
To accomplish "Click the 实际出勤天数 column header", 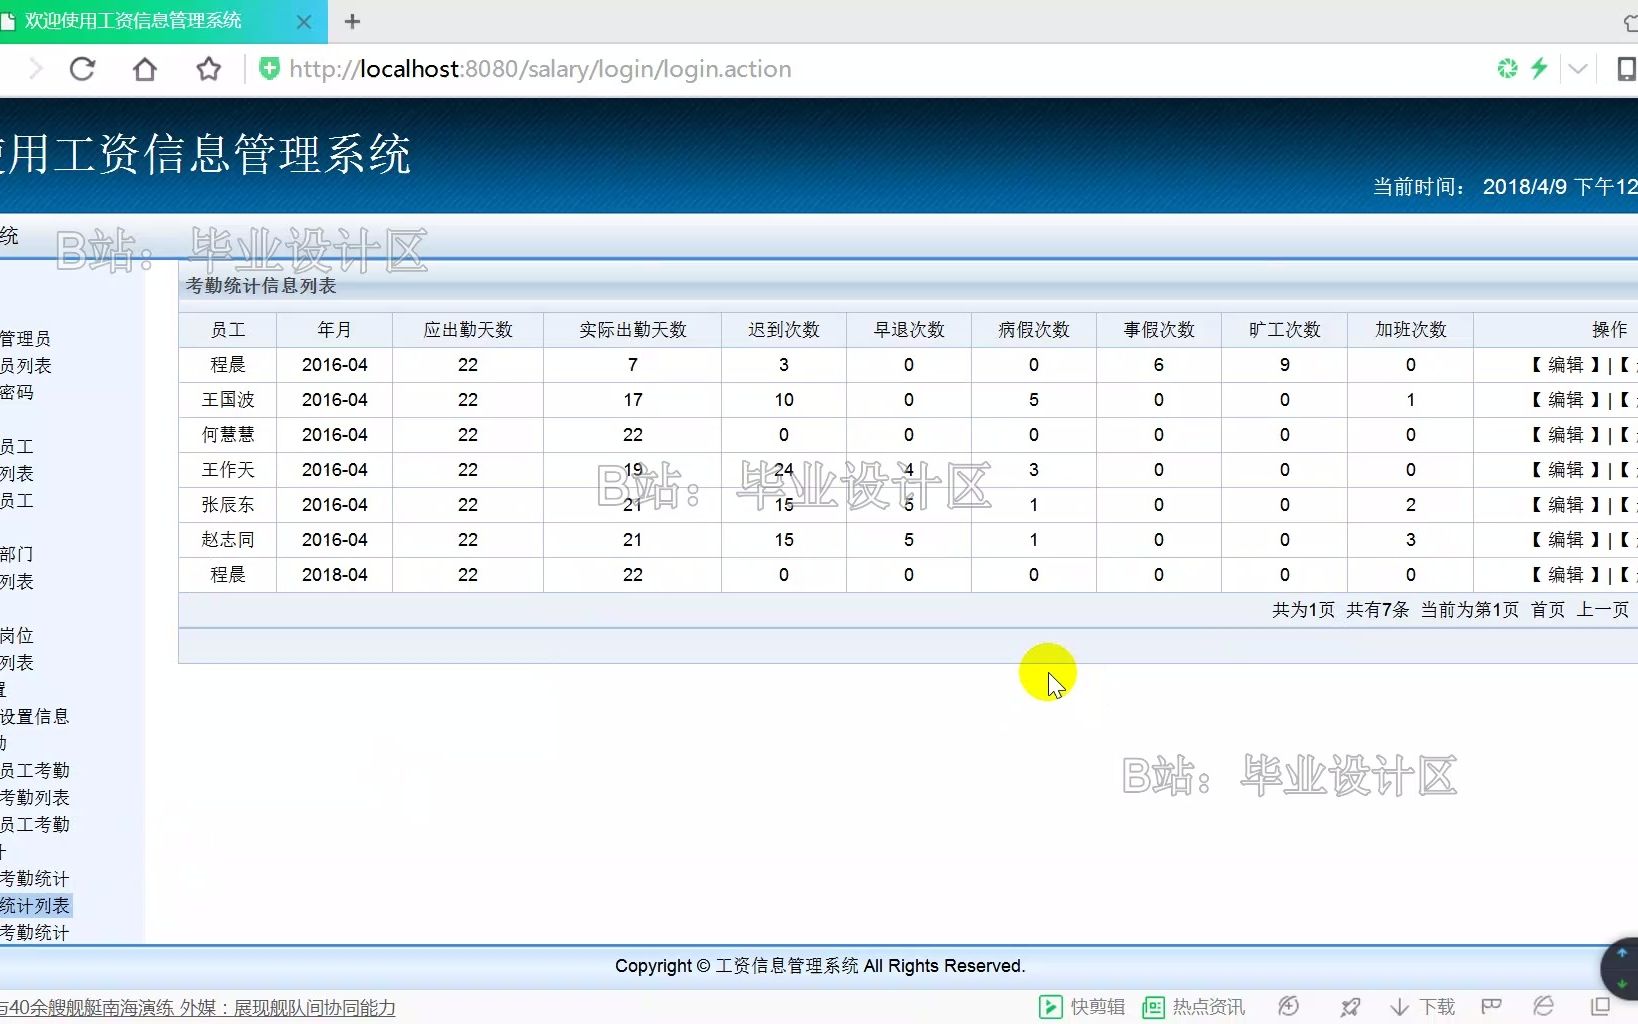I will pyautogui.click(x=633, y=330).
